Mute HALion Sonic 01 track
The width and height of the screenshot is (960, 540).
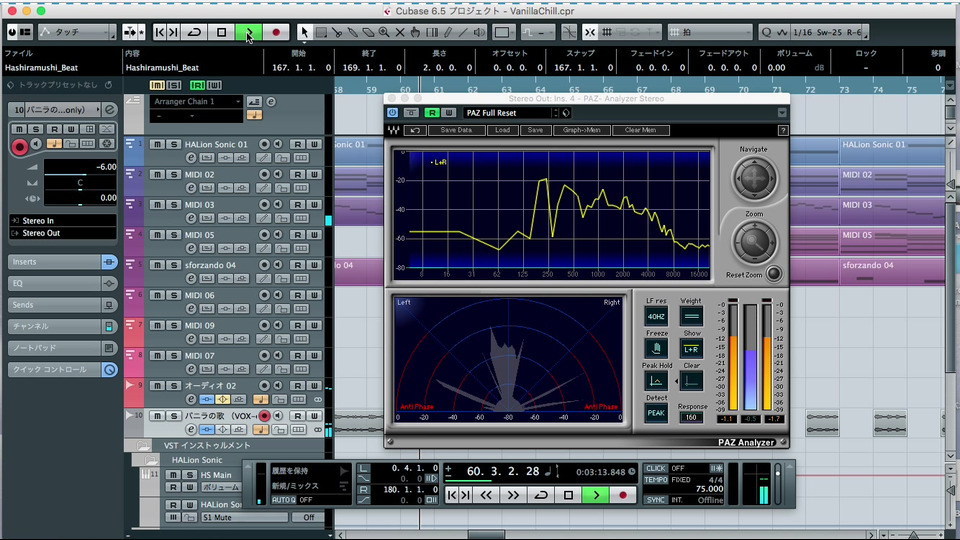point(157,144)
